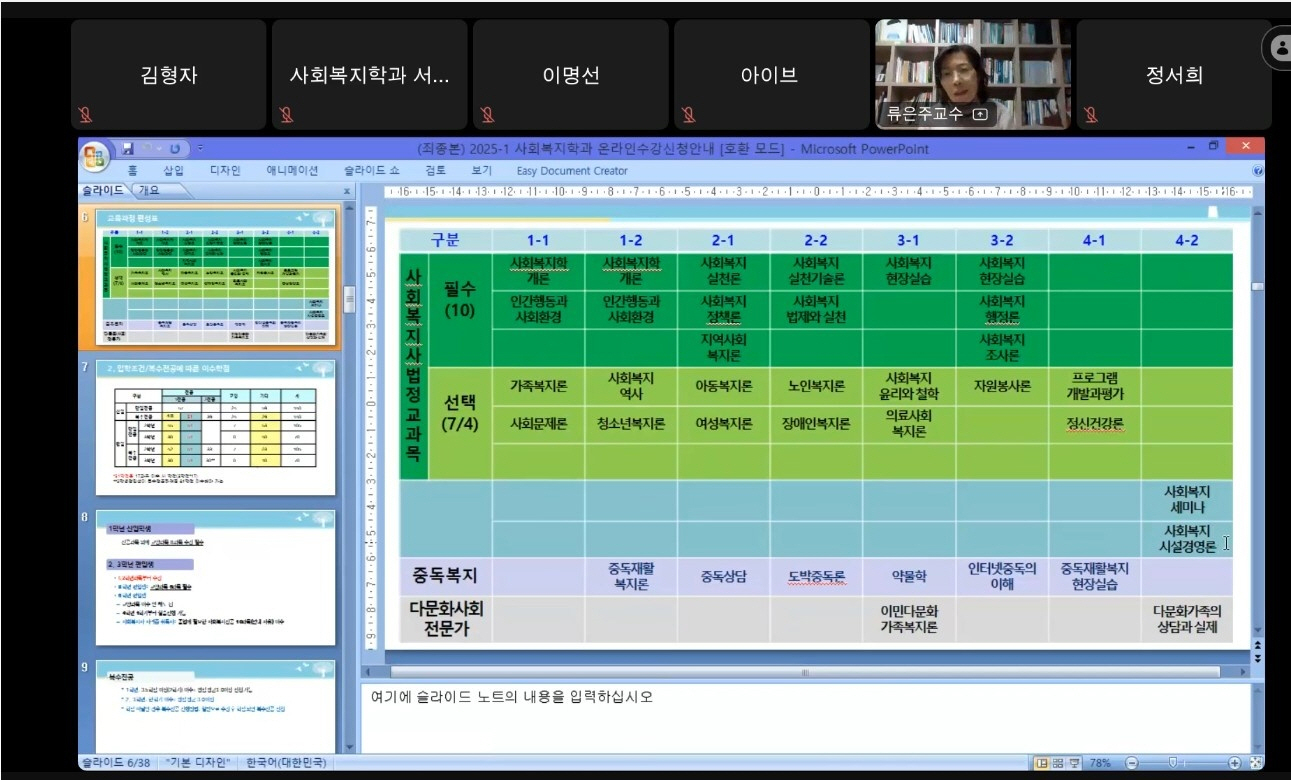Unmute 이명선's microphone
The height and width of the screenshot is (780, 1291).
click(485, 115)
